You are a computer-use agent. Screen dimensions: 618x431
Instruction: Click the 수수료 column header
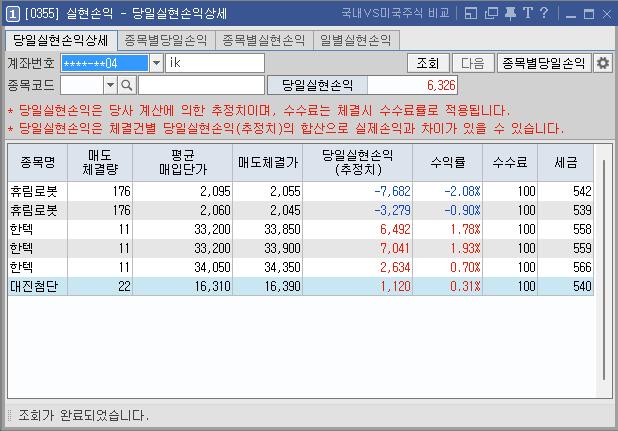[510, 162]
